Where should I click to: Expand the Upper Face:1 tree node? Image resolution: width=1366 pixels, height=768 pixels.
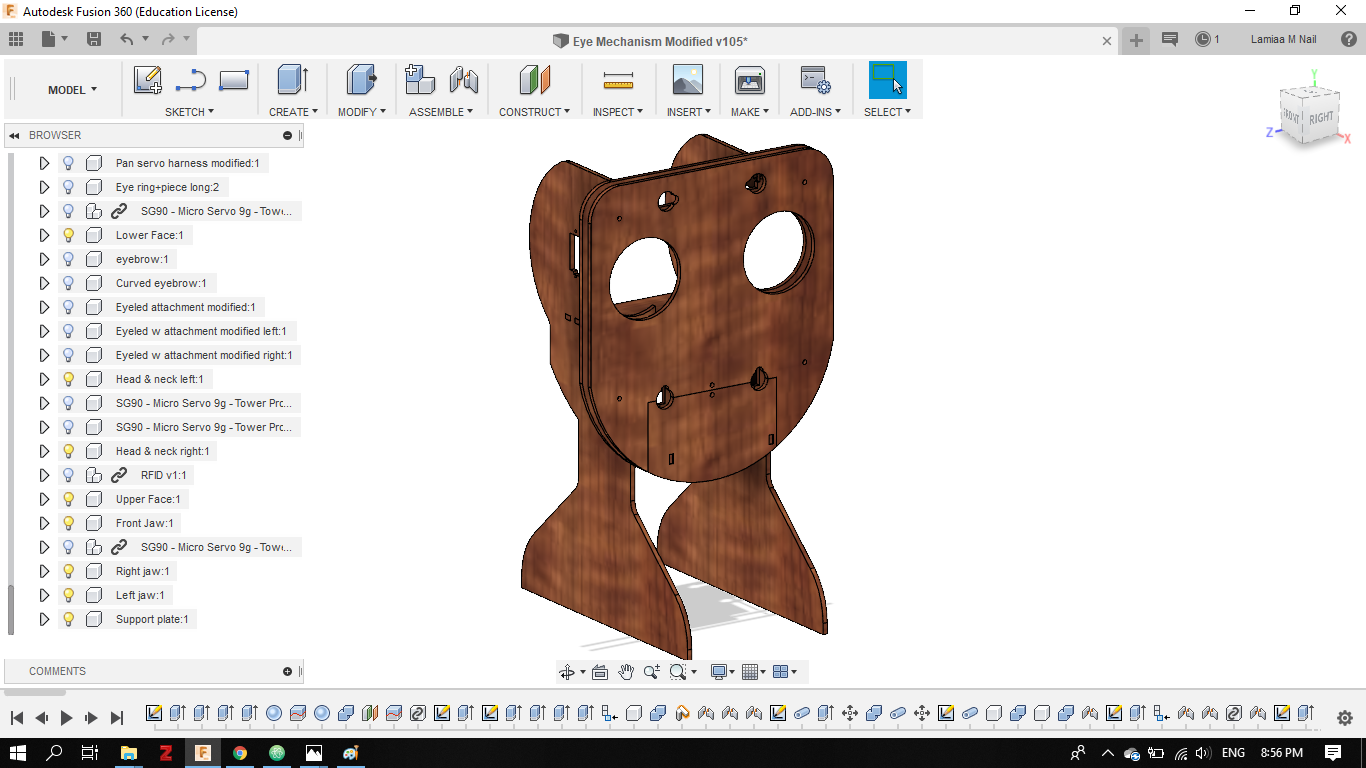[x=44, y=499]
